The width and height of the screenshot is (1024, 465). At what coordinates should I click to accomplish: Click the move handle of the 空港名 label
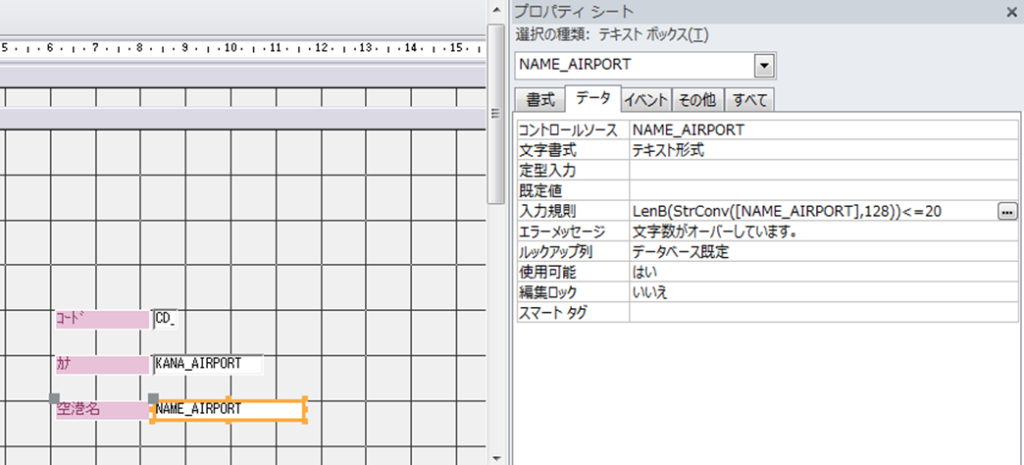(x=55, y=398)
